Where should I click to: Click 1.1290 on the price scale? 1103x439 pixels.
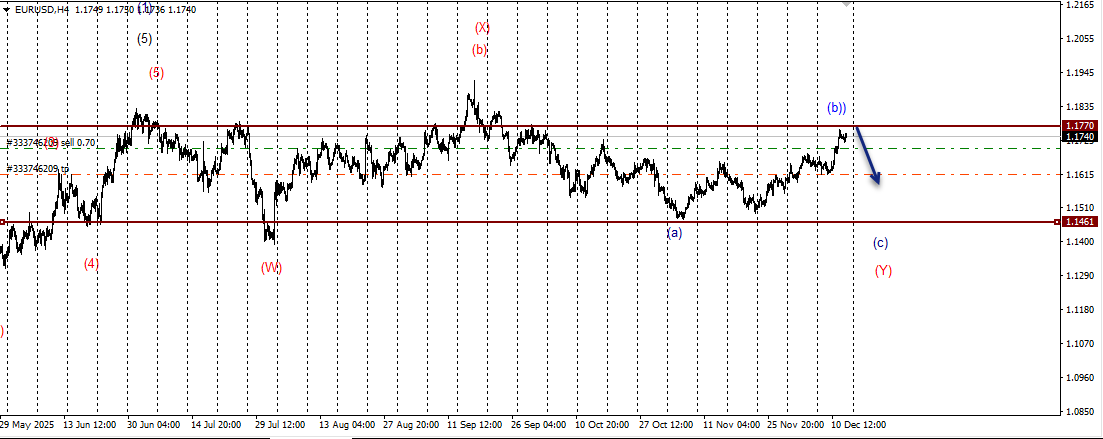[x=1080, y=276]
